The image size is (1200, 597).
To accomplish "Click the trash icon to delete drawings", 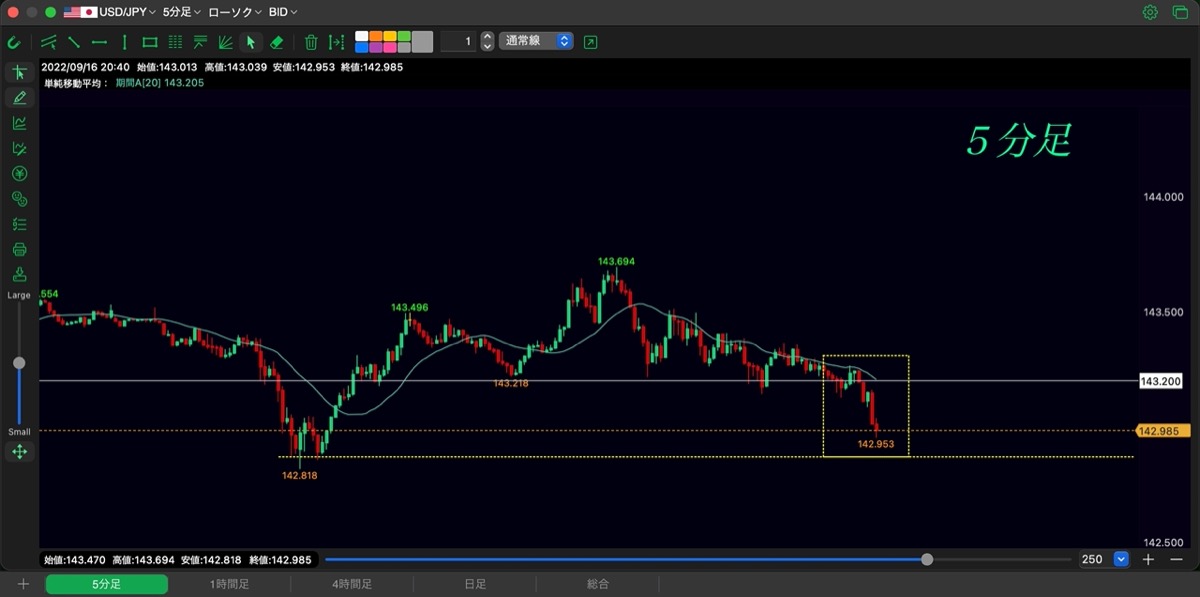I will tap(311, 42).
